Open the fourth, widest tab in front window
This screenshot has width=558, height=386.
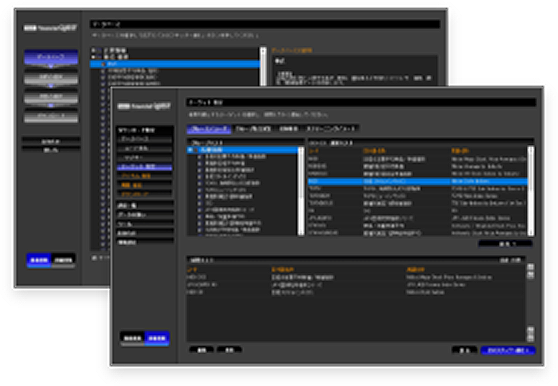pos(330,129)
